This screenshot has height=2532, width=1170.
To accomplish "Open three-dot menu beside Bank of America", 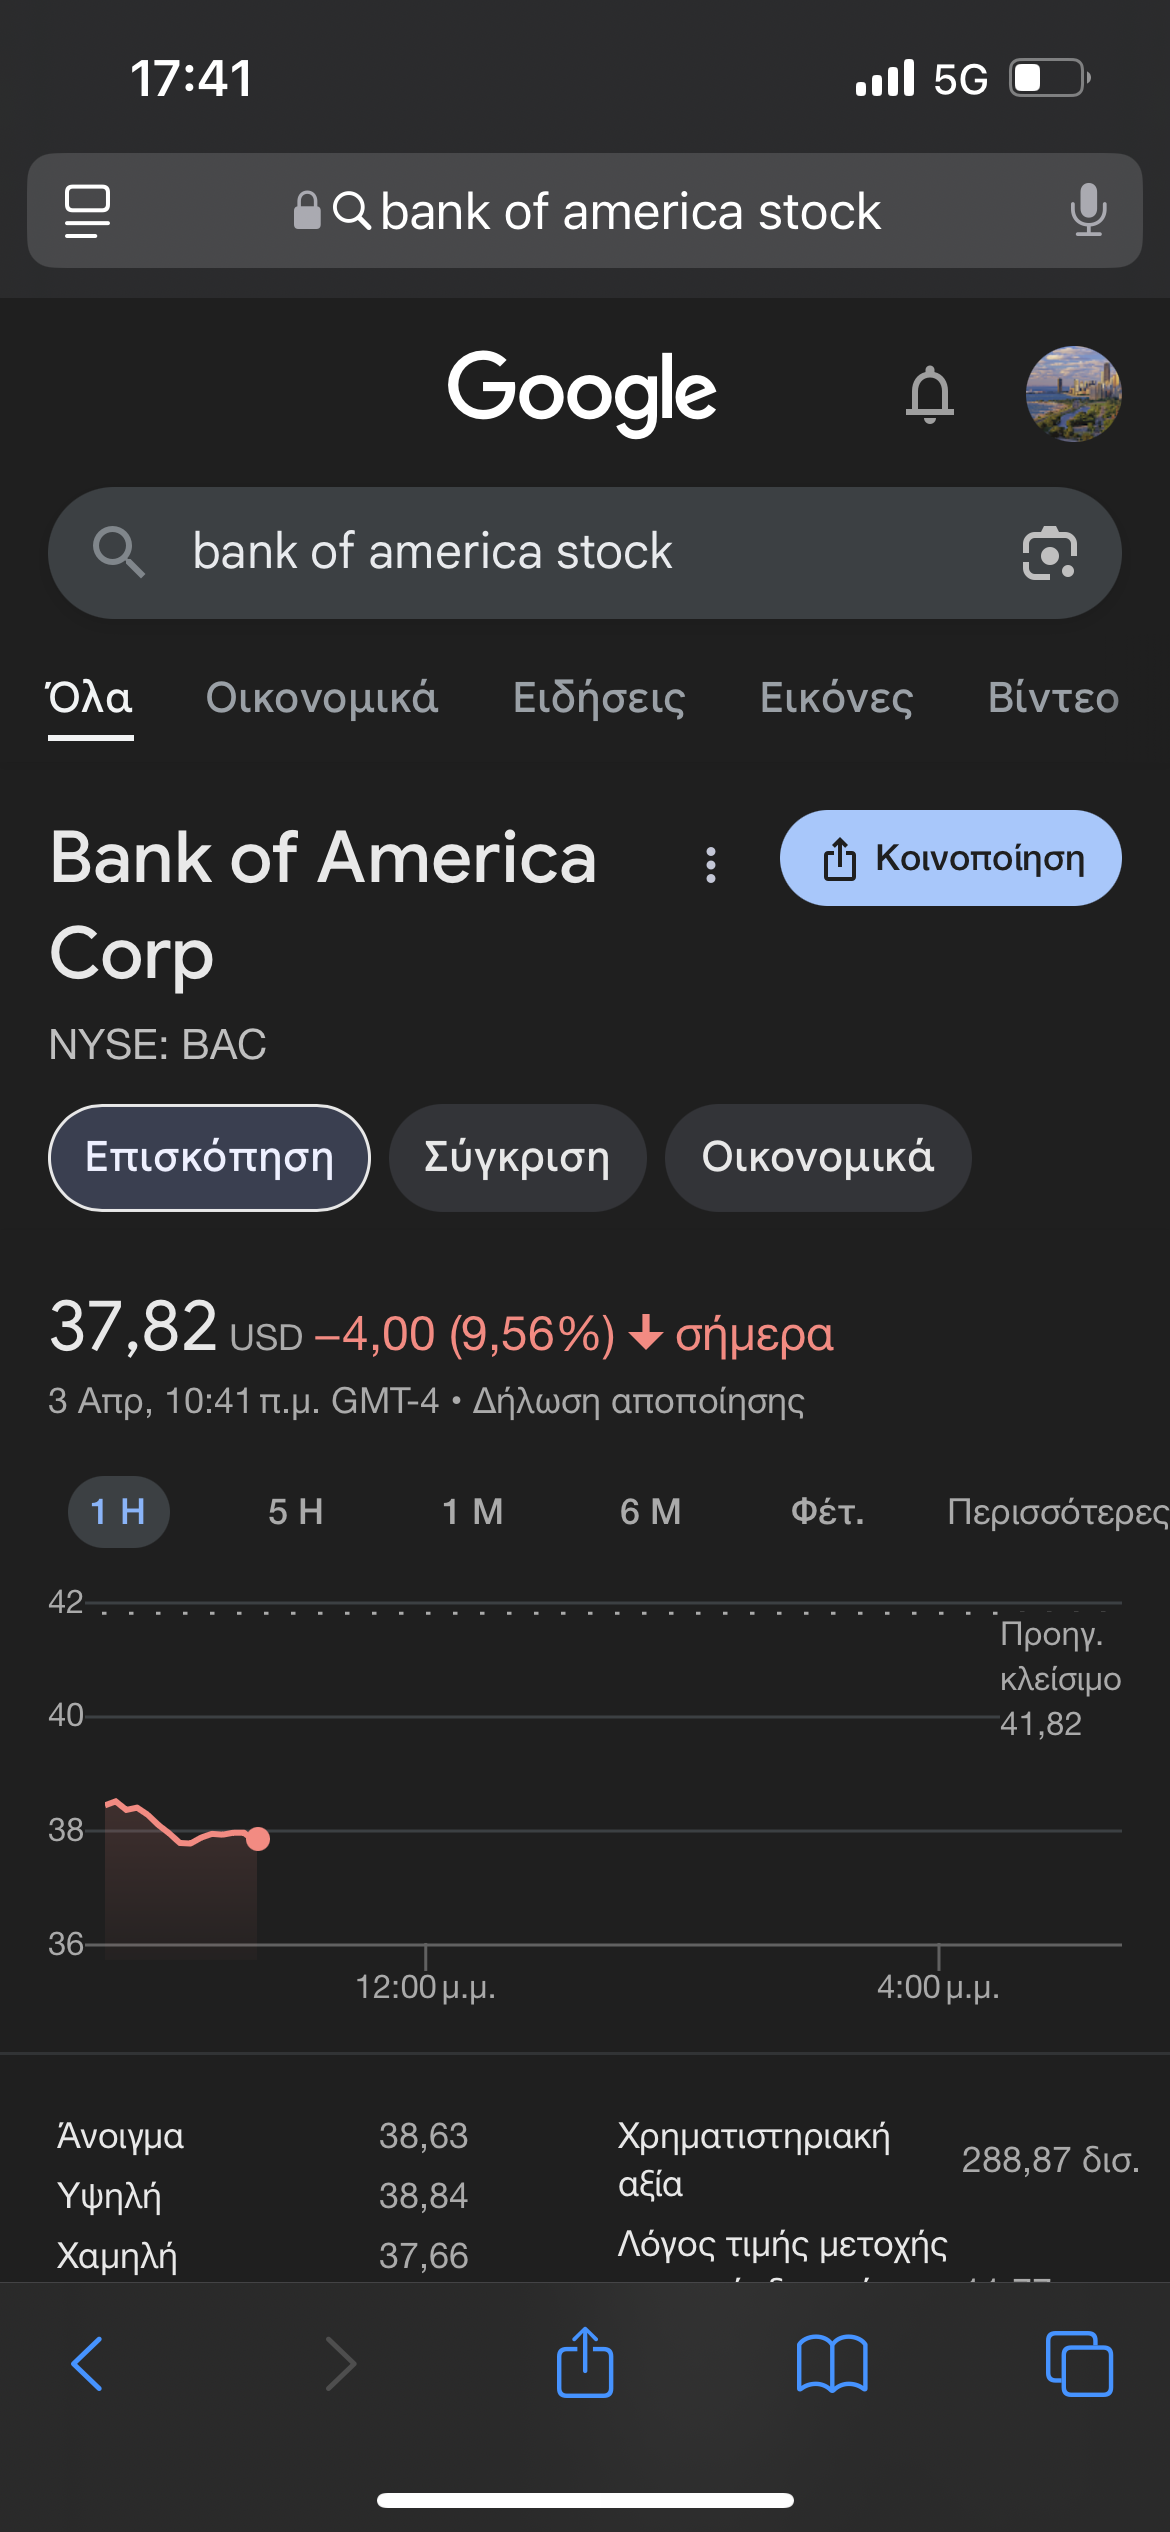I will click(x=711, y=865).
